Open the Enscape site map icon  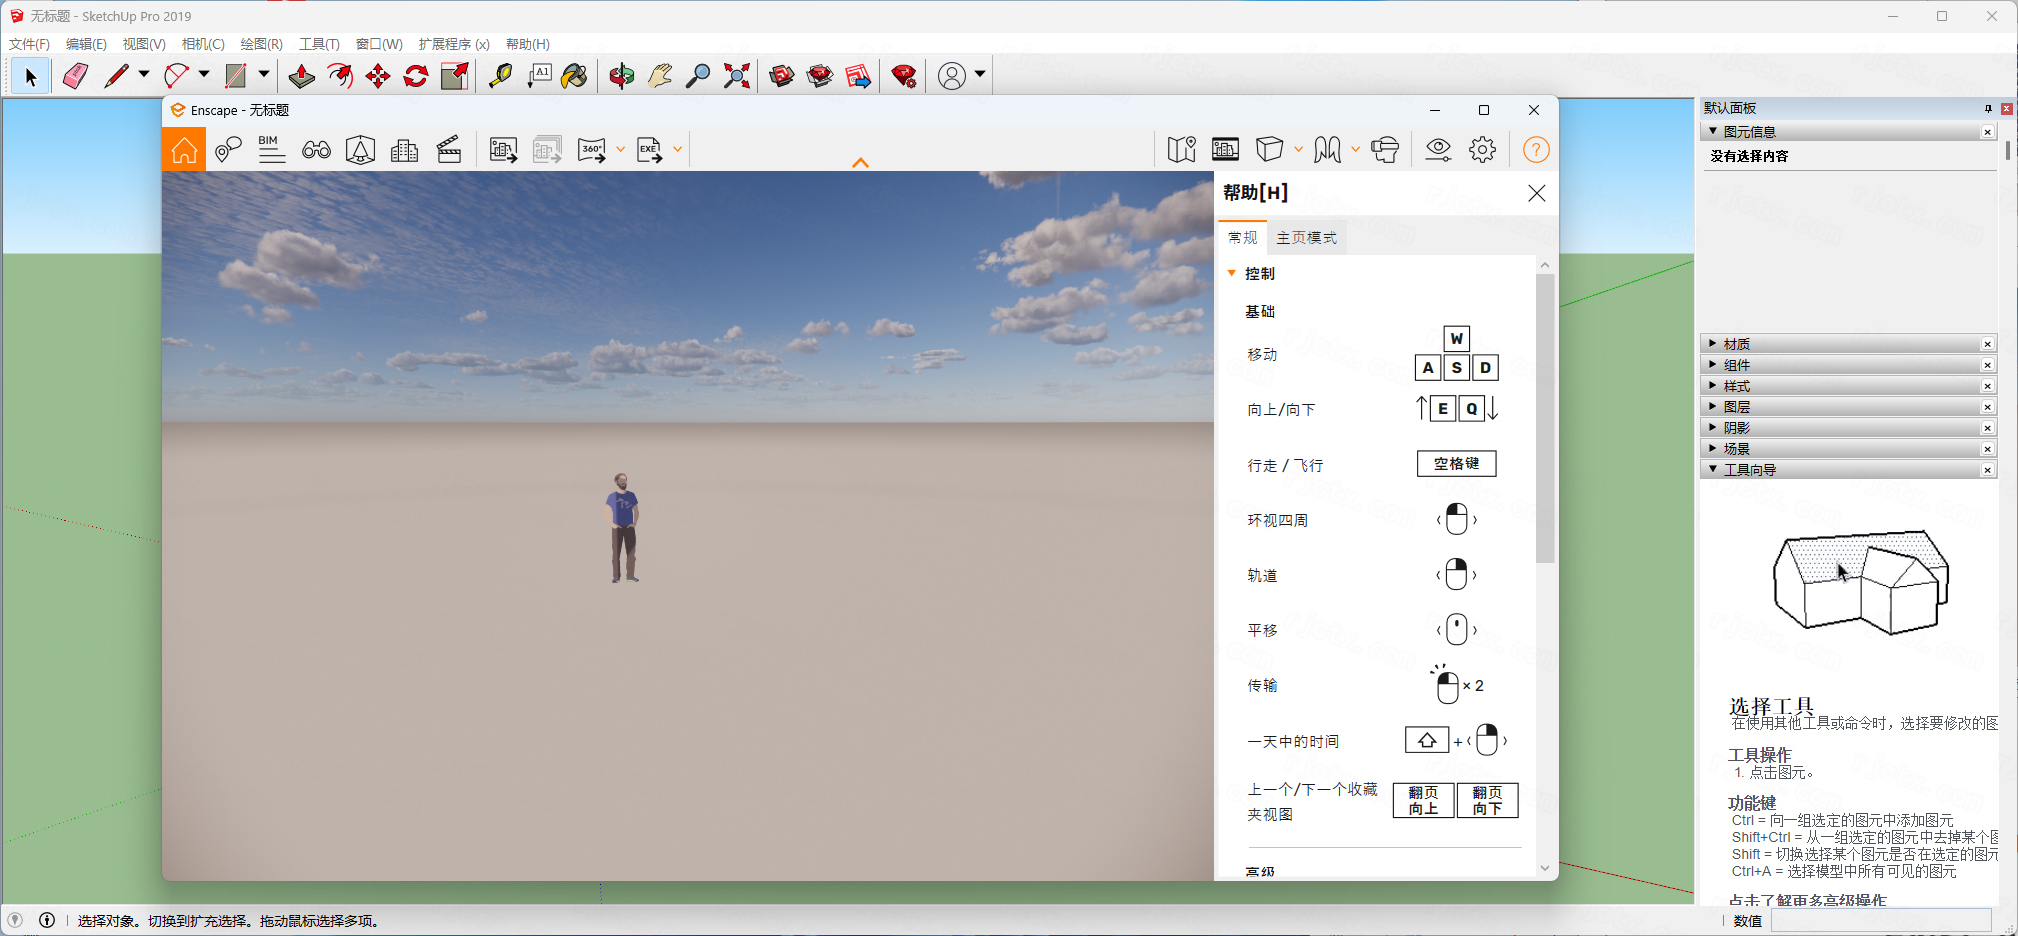pyautogui.click(x=1181, y=150)
